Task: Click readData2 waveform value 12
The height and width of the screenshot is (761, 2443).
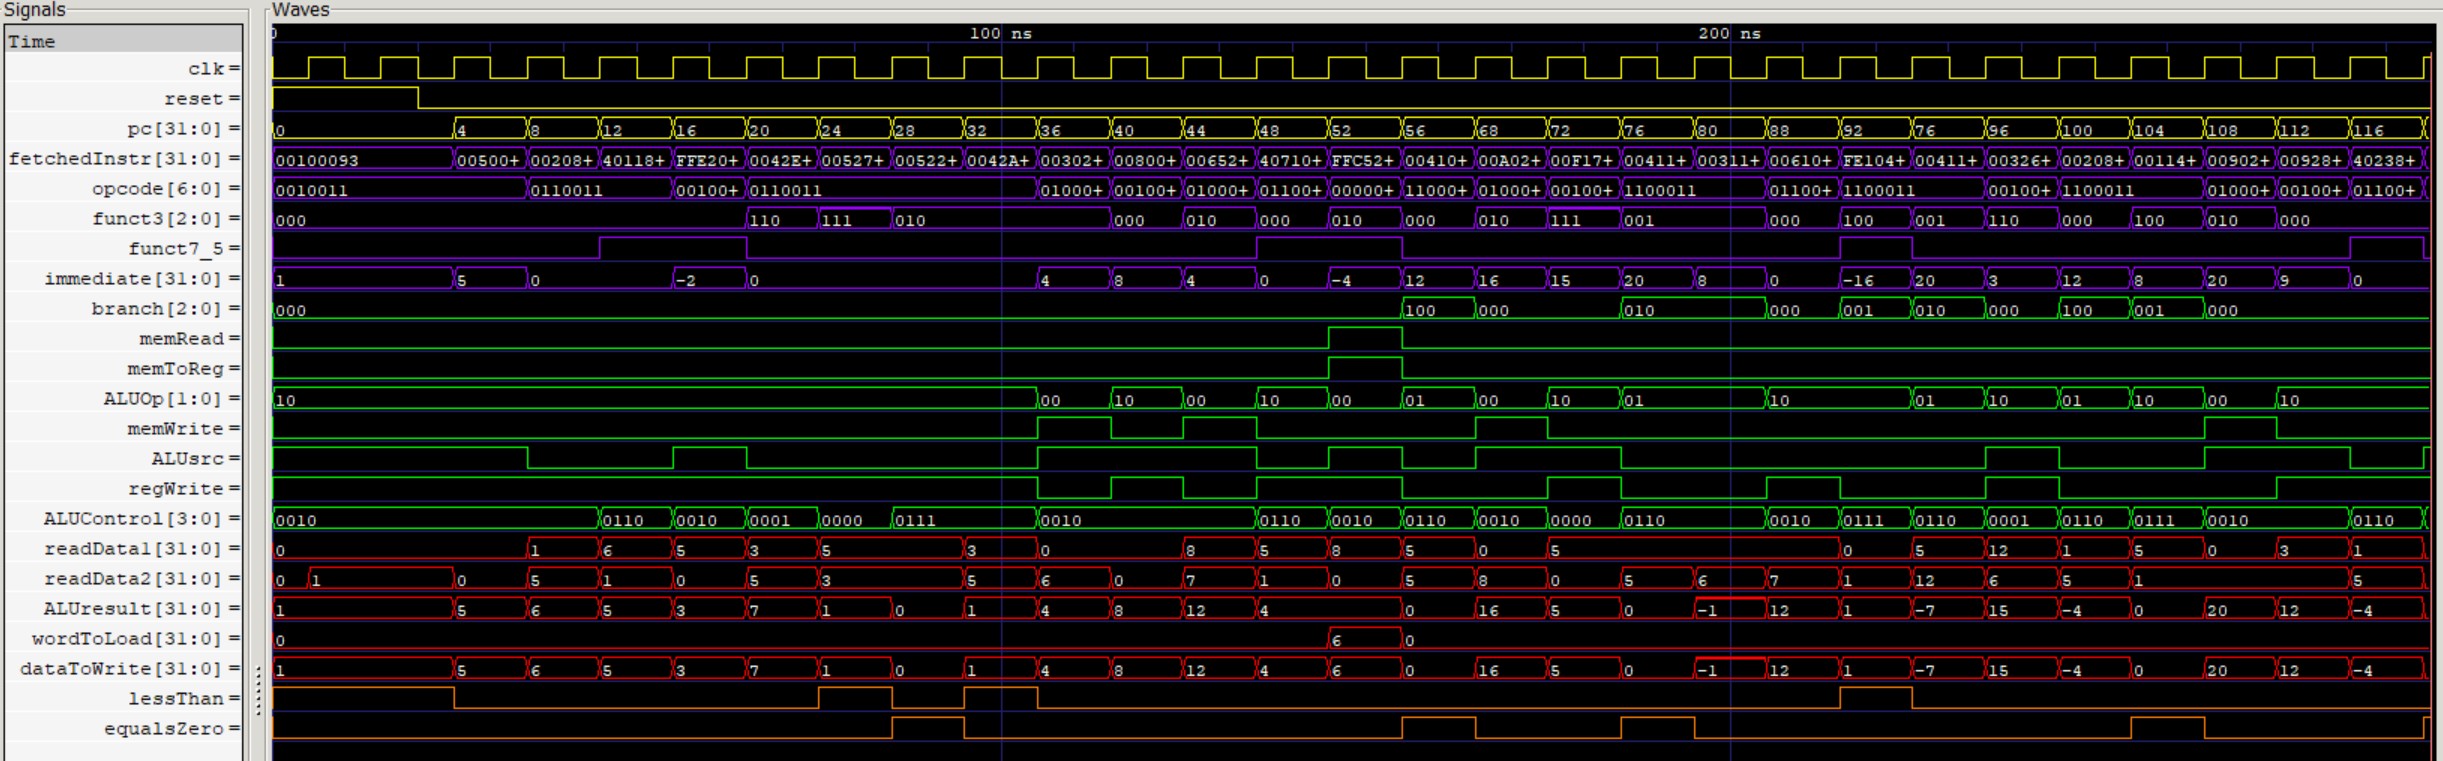Action: (1925, 580)
